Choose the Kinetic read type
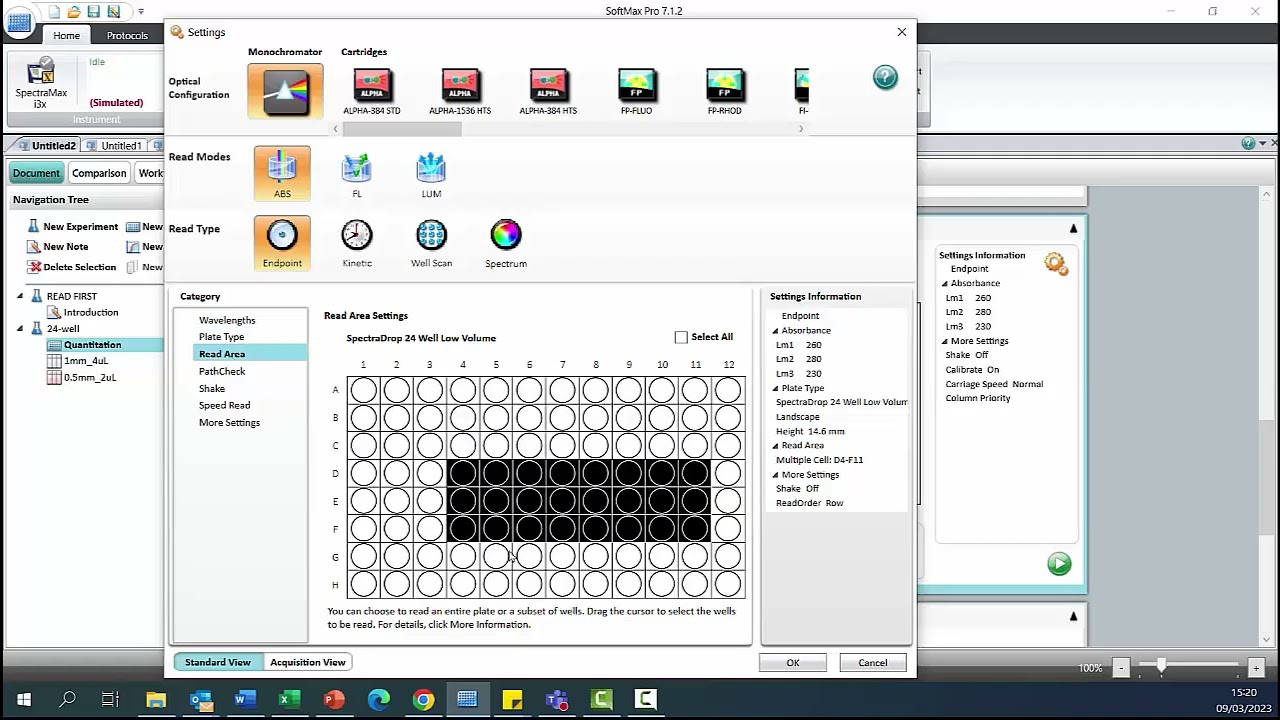Viewport: 1280px width, 720px height. [x=357, y=243]
